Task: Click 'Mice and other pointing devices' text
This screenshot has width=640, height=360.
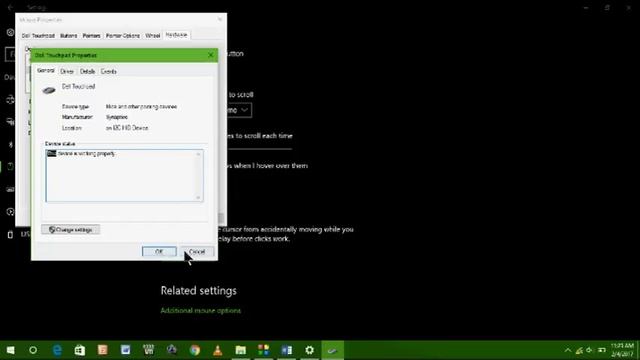Action: 141,107
